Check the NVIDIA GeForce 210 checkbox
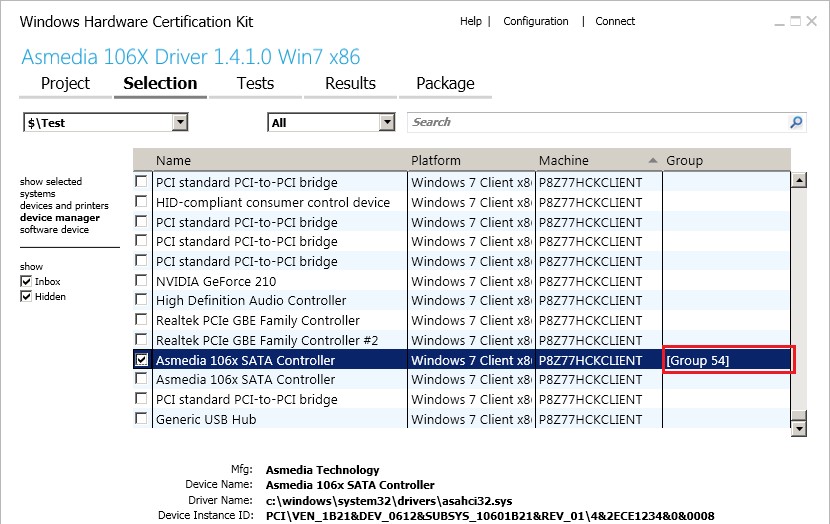 click(141, 281)
